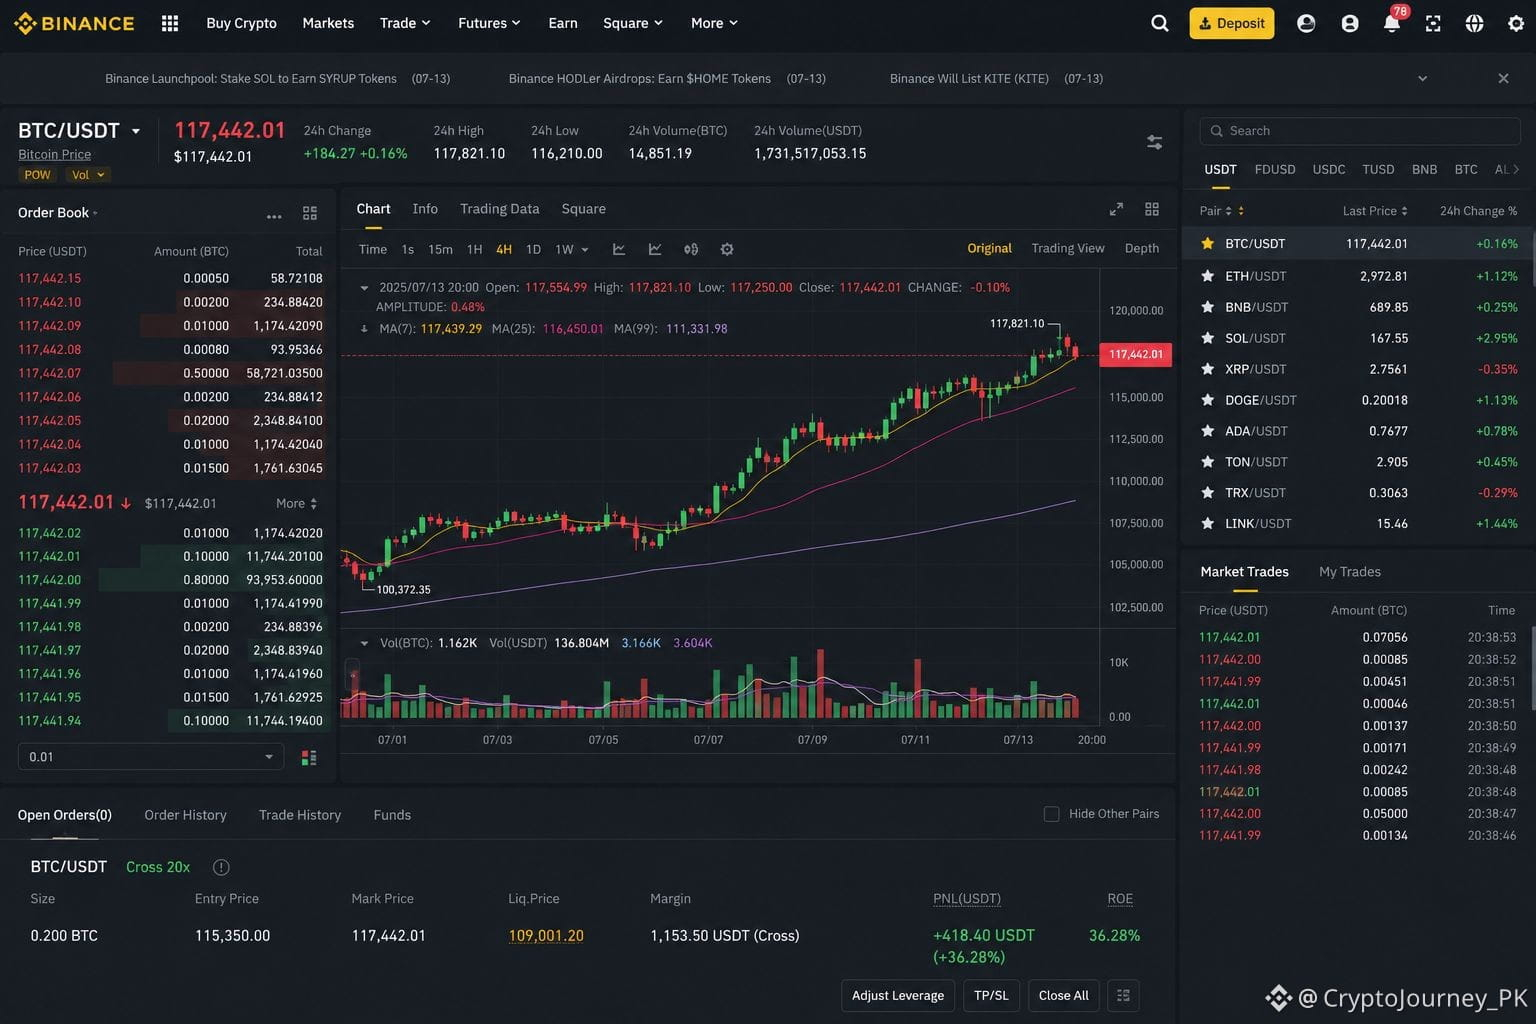Toggle favorite star for XRP/USDT

pyautogui.click(x=1208, y=369)
